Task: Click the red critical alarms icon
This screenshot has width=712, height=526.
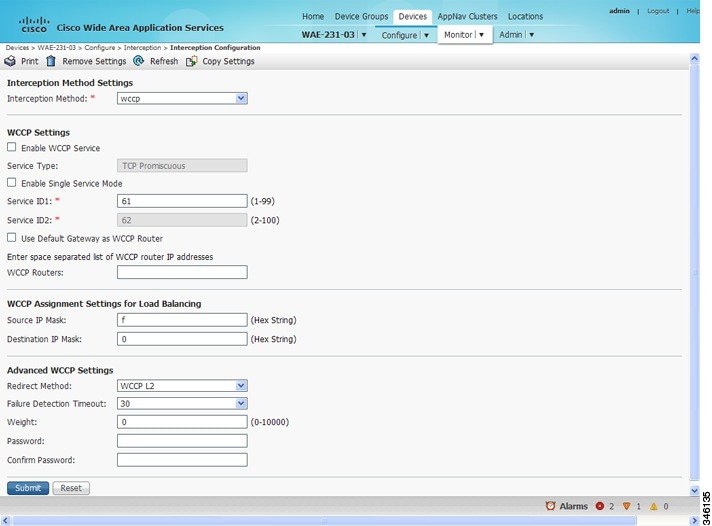Action: click(x=600, y=506)
